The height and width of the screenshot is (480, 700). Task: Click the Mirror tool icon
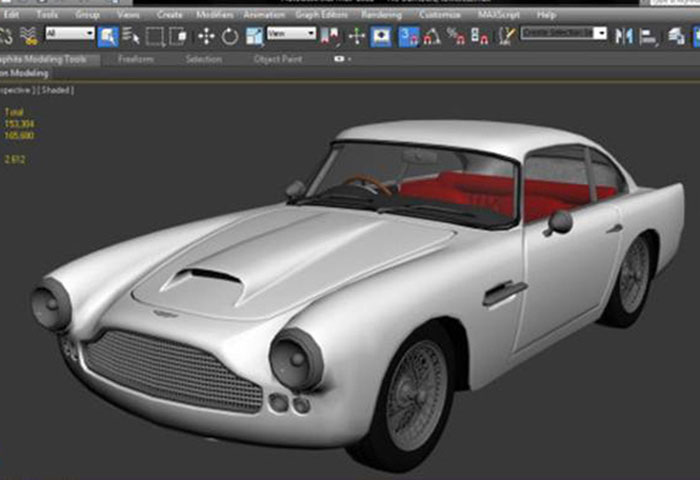[x=624, y=35]
